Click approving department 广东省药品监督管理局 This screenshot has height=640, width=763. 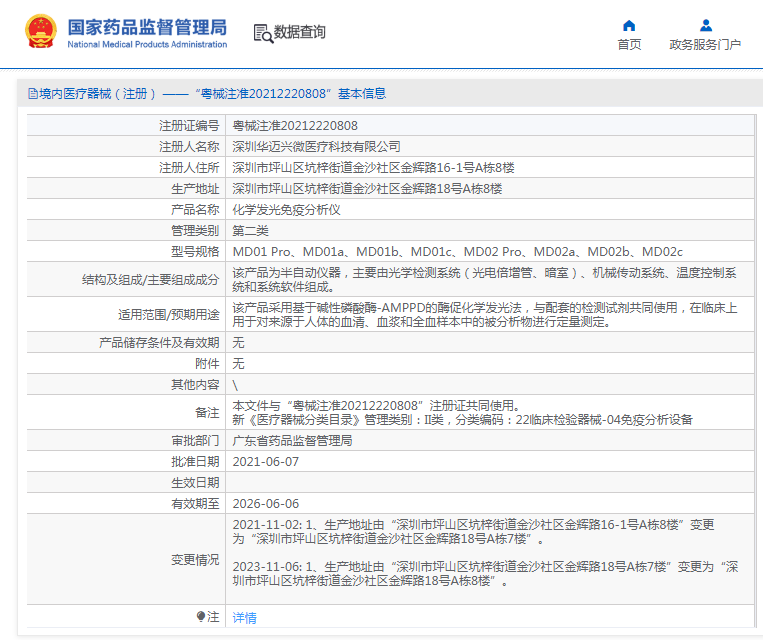[292, 441]
